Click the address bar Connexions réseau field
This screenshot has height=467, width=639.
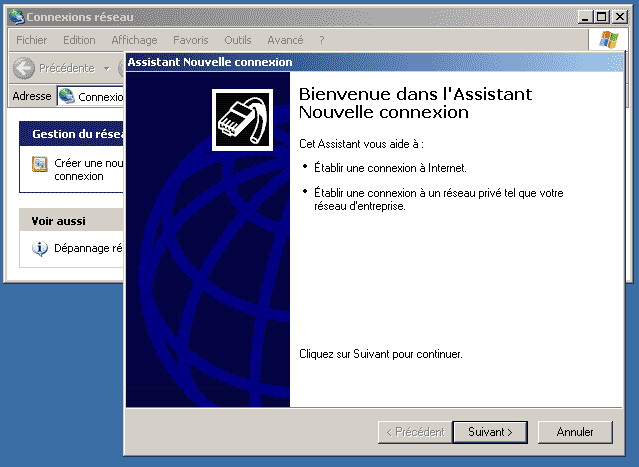pyautogui.click(x=90, y=97)
